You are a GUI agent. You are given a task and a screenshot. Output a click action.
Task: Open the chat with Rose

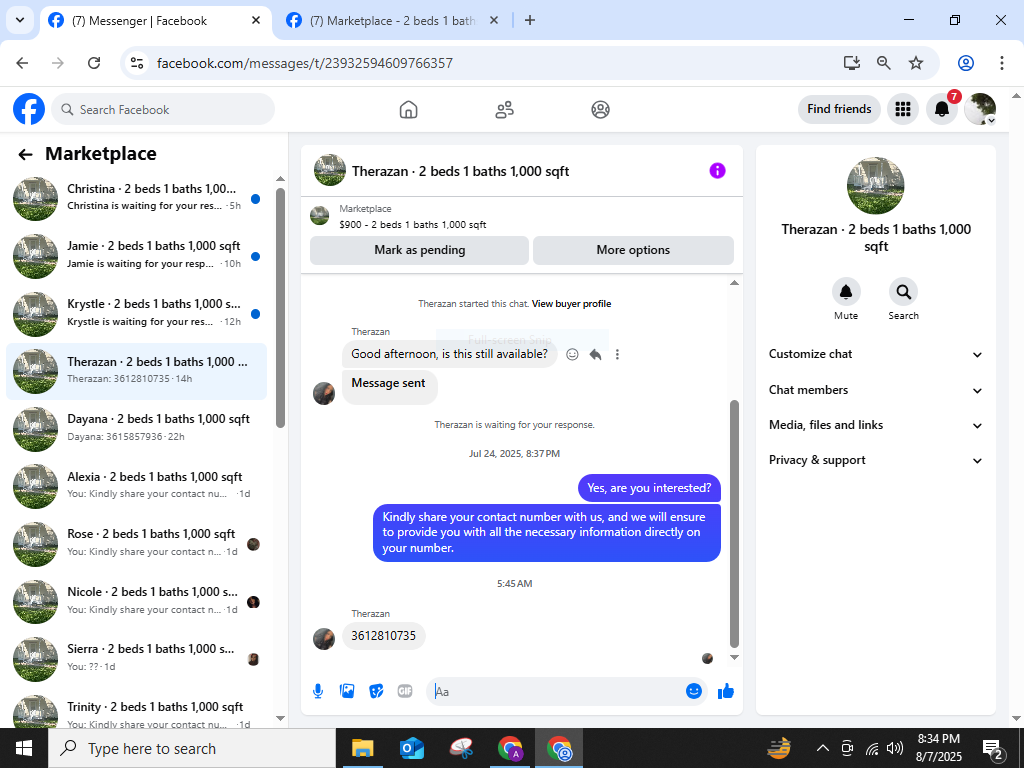[x=136, y=544]
